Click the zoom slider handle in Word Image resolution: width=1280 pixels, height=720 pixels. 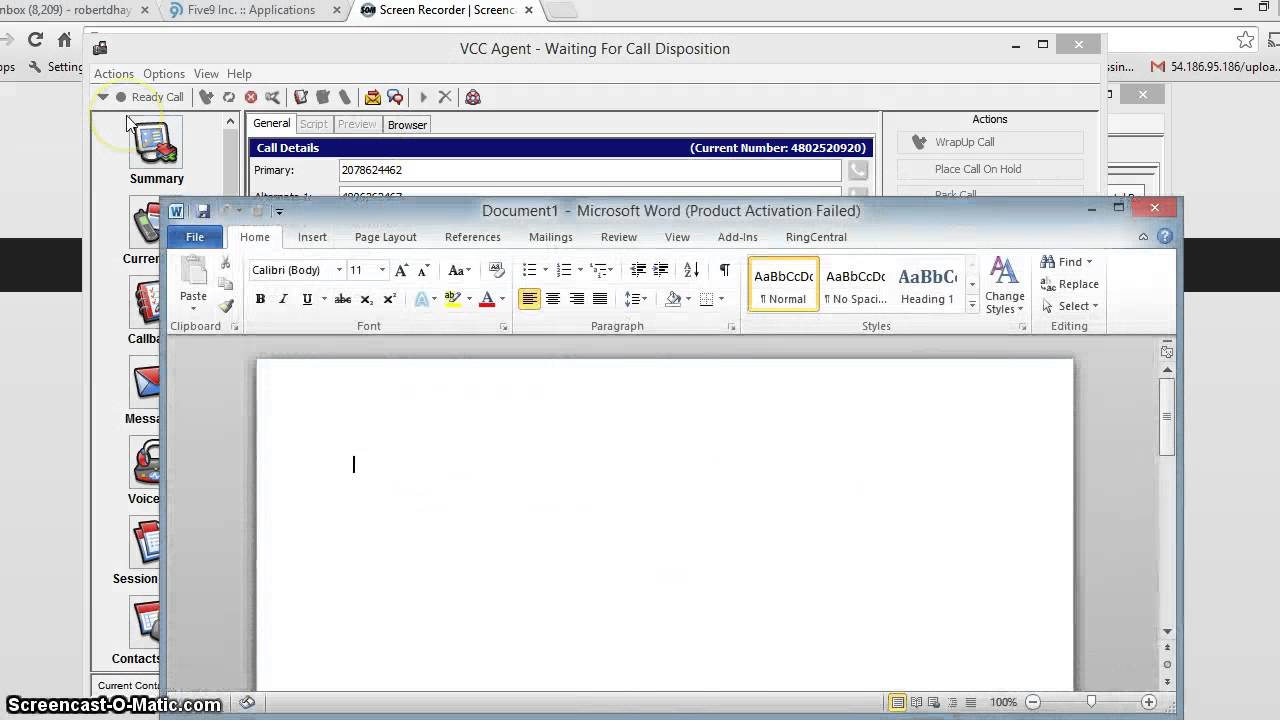point(1091,702)
